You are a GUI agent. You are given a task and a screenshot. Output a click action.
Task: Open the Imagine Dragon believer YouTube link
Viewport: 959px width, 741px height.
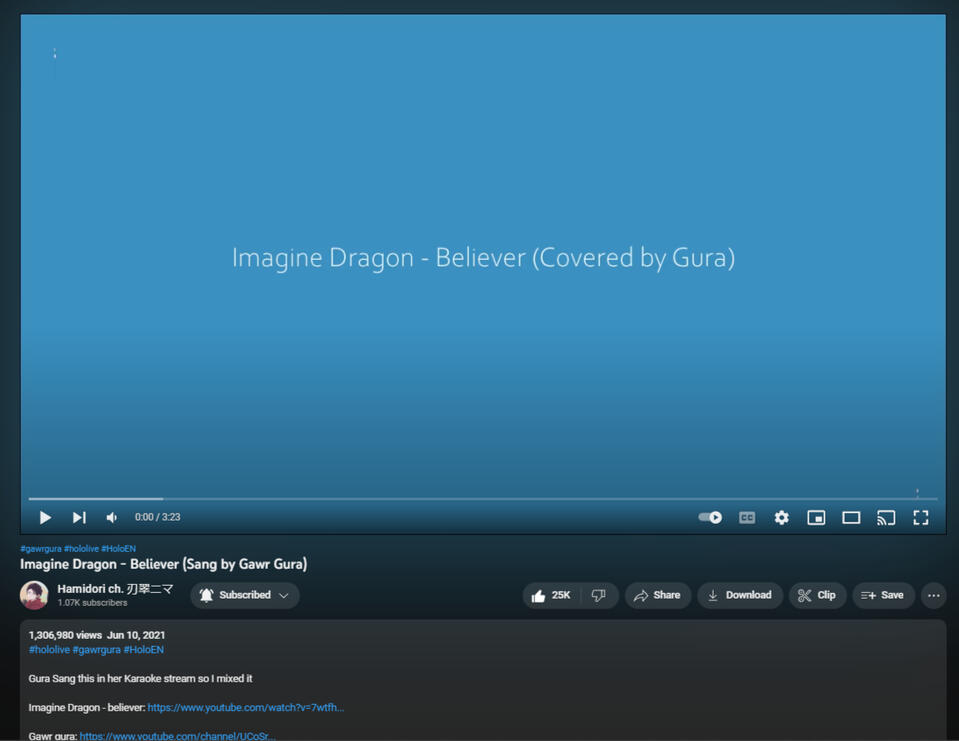(x=246, y=707)
